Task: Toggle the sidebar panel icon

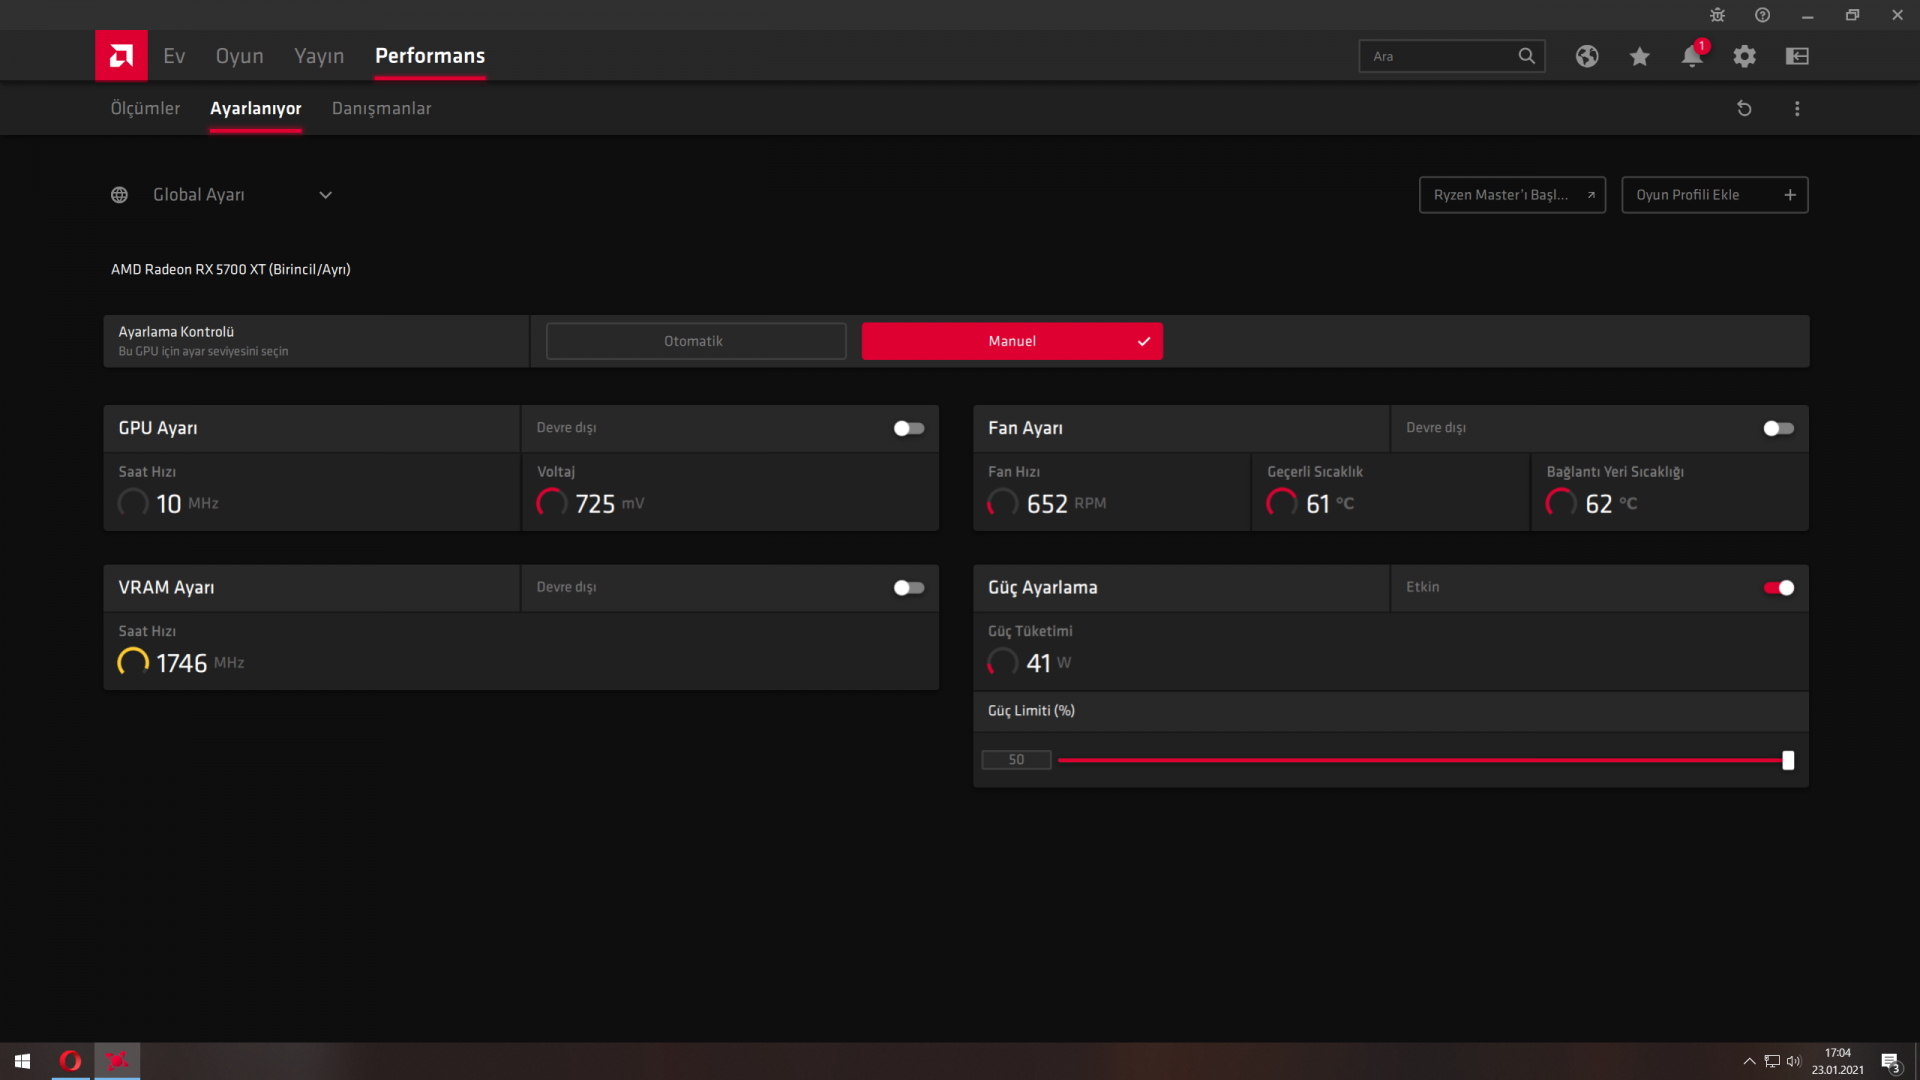Action: (1797, 56)
